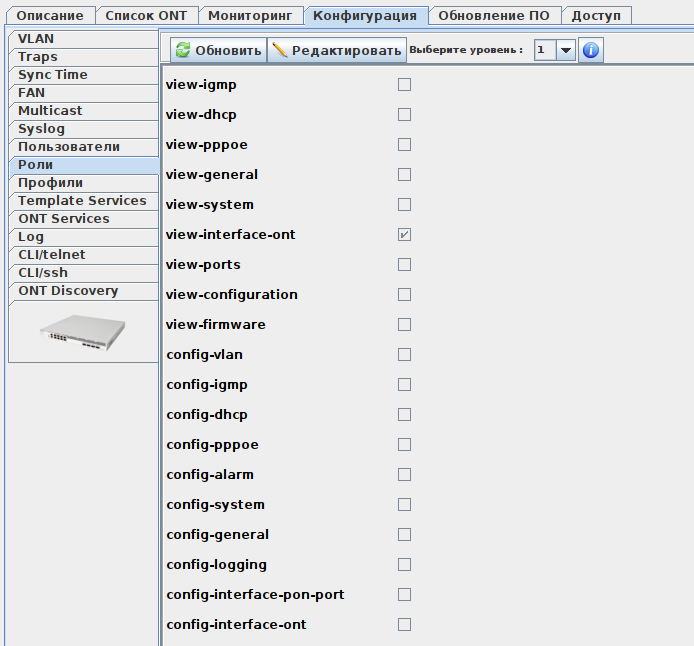Enable the config-igmp checkbox
Screen dimensions: 694x646
(404, 385)
